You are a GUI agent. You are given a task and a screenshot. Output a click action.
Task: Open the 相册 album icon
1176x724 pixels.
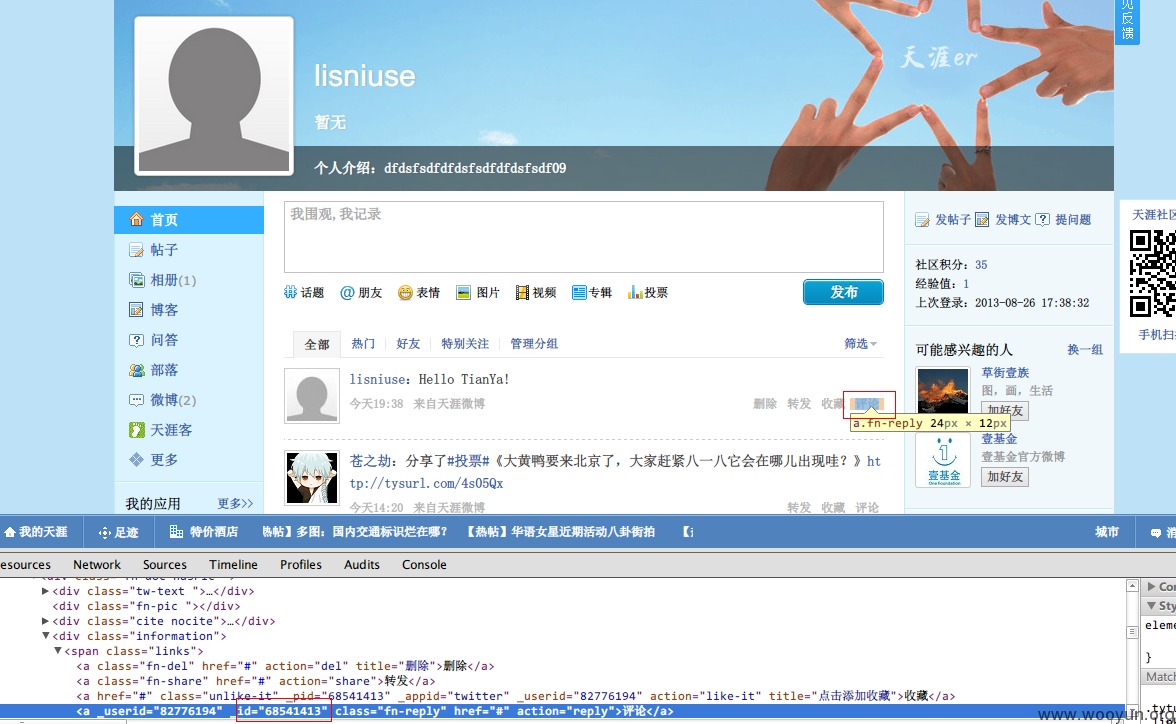pyautogui.click(x=136, y=280)
